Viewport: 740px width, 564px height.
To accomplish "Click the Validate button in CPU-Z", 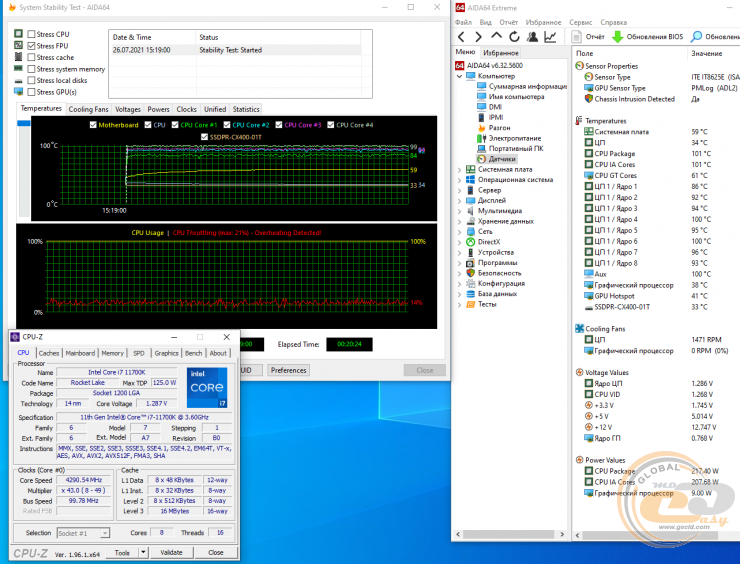I will 171,552.
